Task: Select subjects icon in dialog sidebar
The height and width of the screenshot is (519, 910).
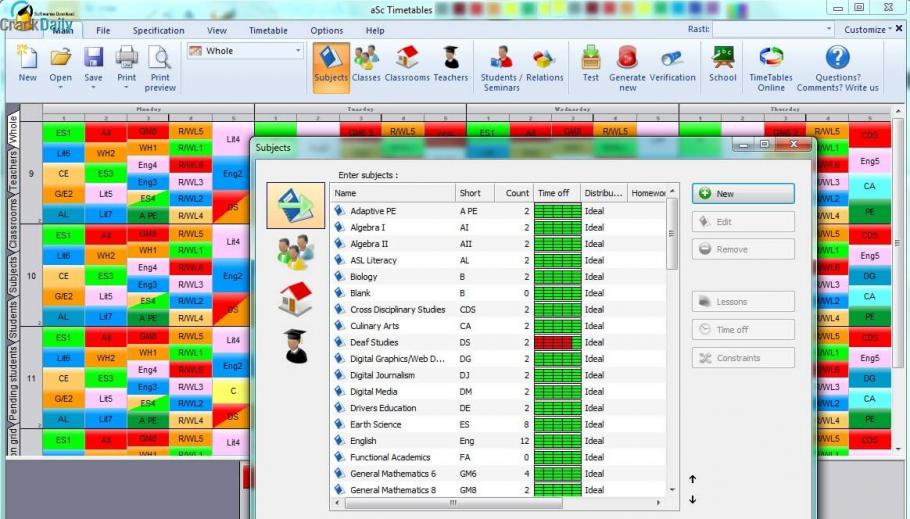Action: pyautogui.click(x=295, y=206)
